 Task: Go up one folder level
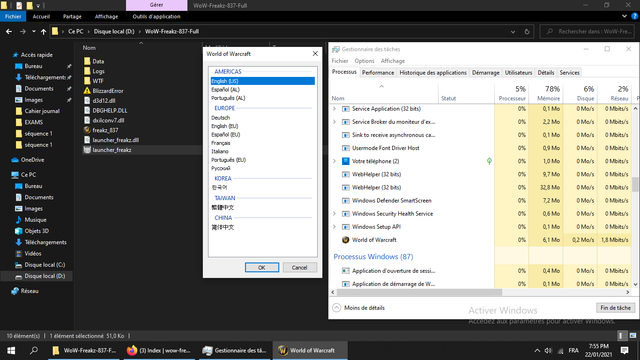(43, 31)
